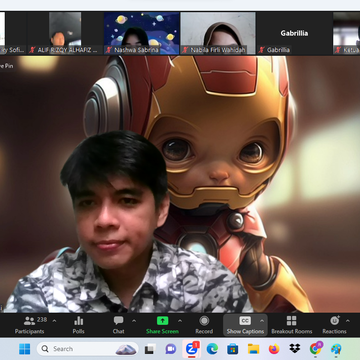The width and height of the screenshot is (360, 360).
Task: Click the Zoom icon in the taskbar
Action: coord(191,349)
